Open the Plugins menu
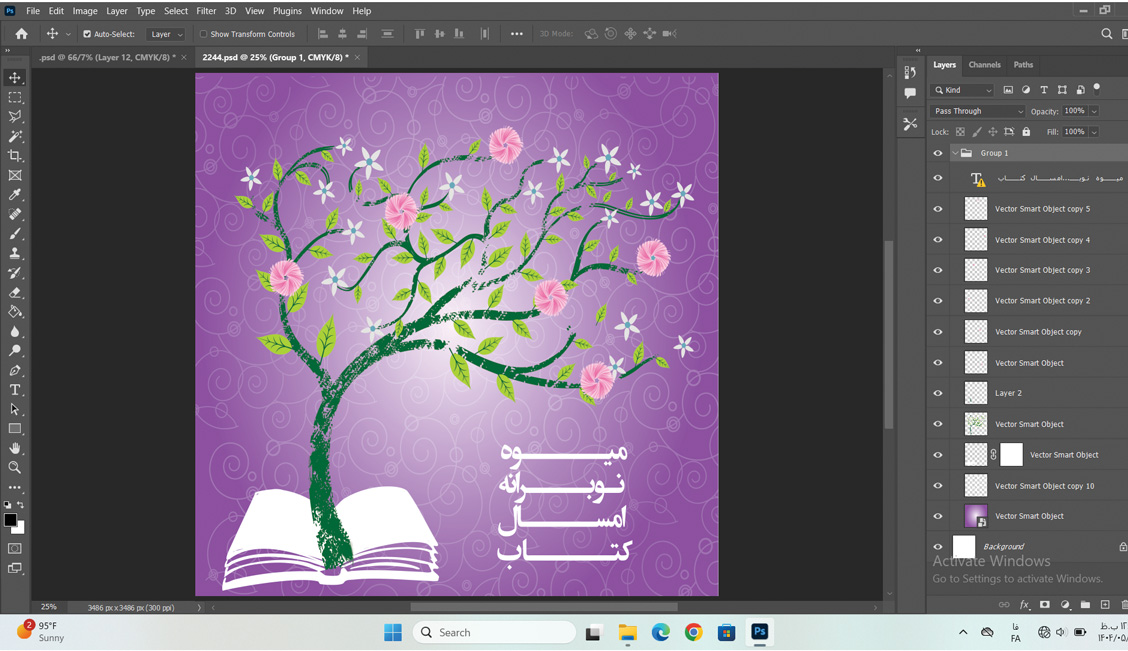The image size is (1128, 651). 287,11
